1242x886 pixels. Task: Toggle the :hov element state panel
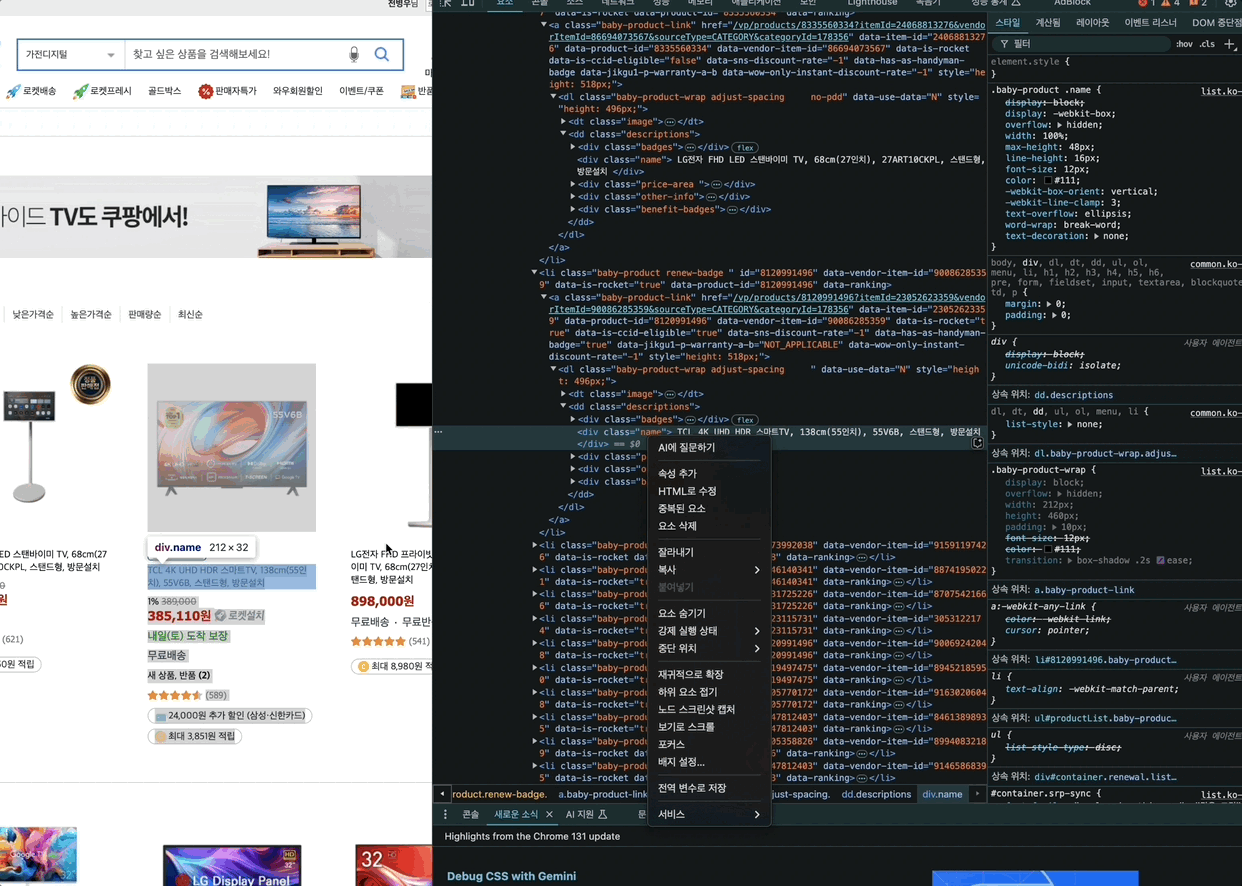tap(1184, 44)
